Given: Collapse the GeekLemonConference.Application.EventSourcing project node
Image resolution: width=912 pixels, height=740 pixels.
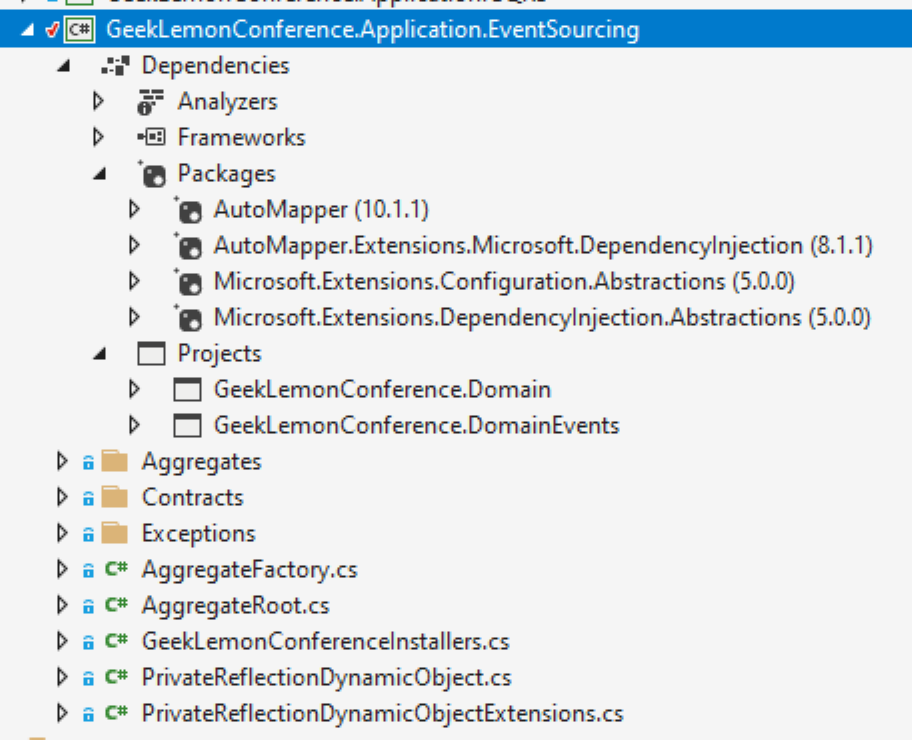Looking at the screenshot, I should (27, 30).
